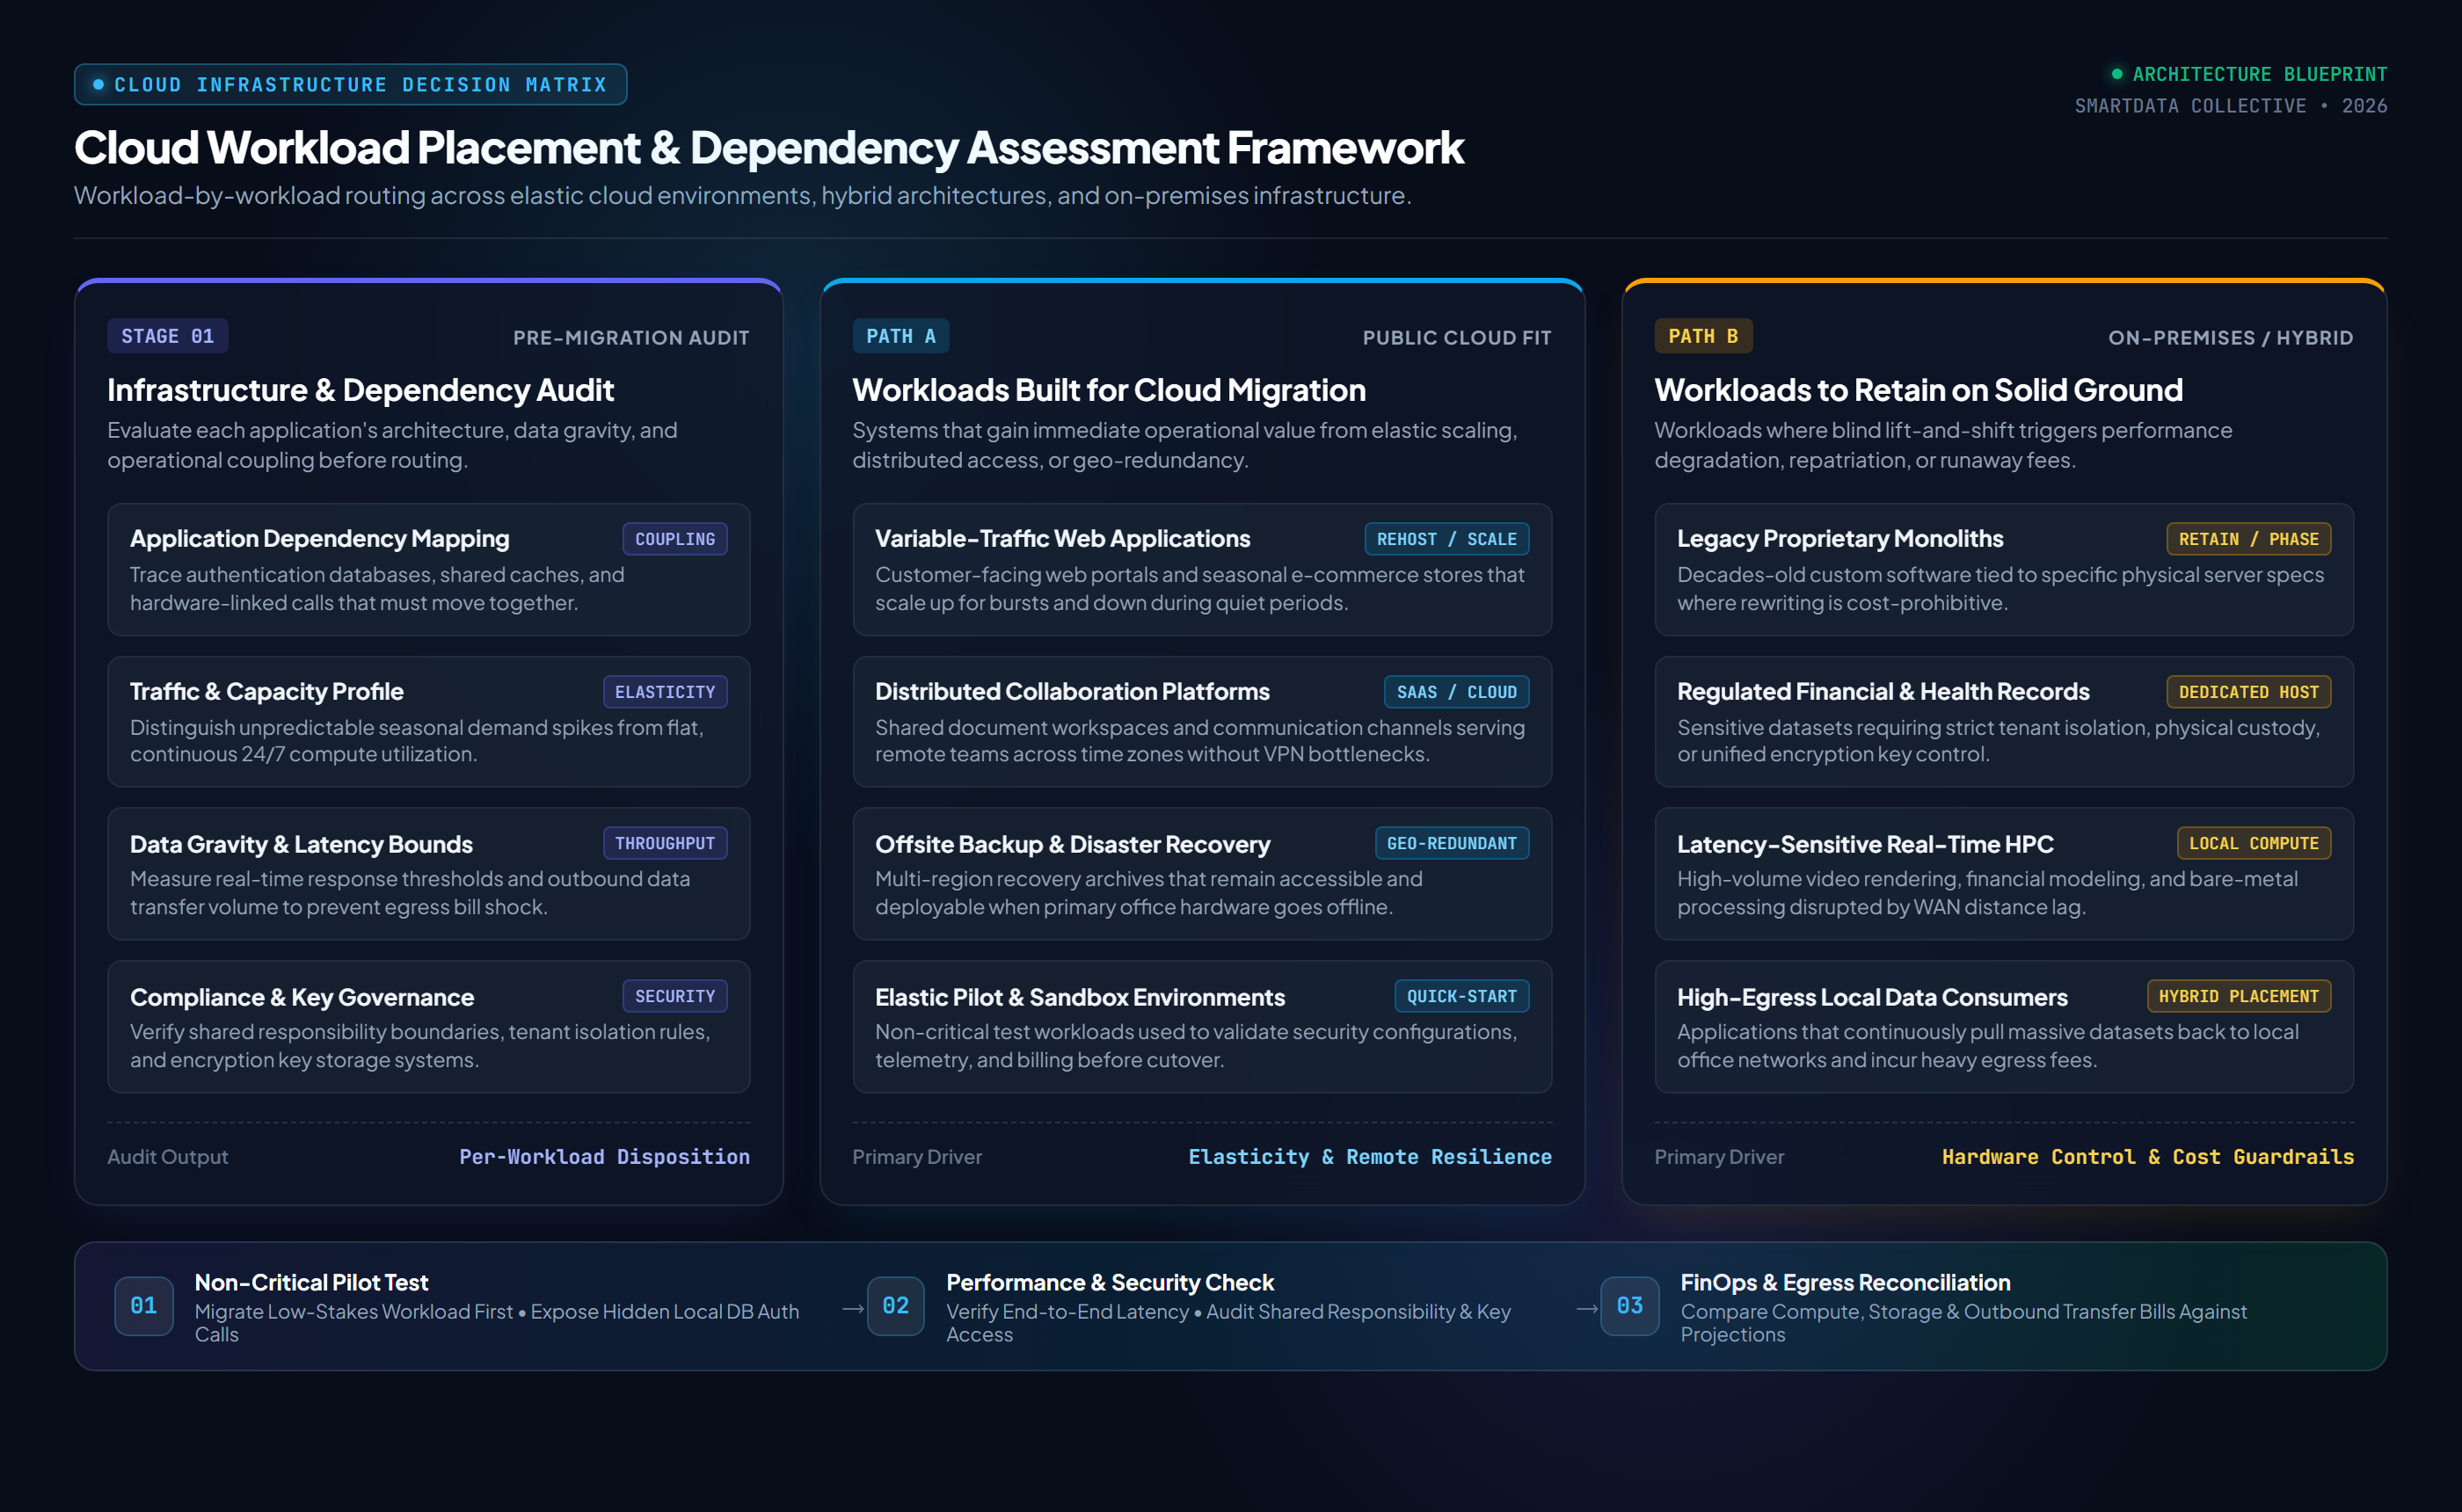The image size is (2462, 1512).
Task: Click the COUPLING tag
Action: pos(675,539)
